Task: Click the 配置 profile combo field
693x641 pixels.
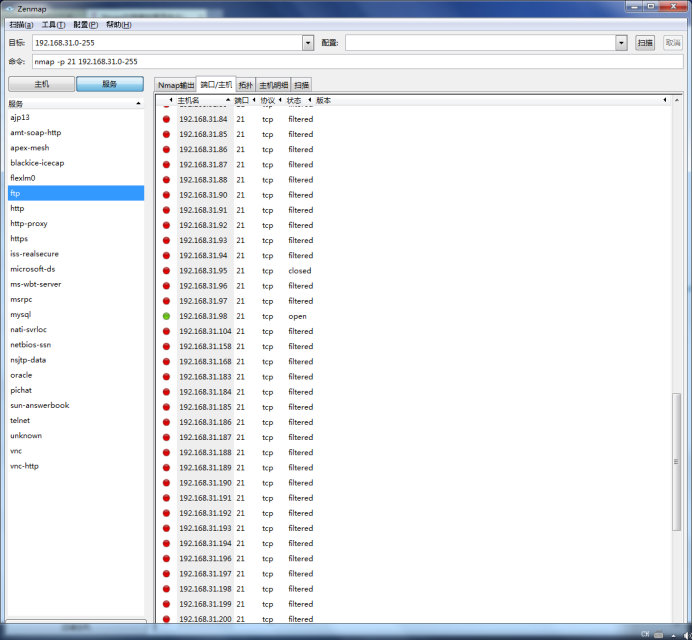Action: point(480,43)
